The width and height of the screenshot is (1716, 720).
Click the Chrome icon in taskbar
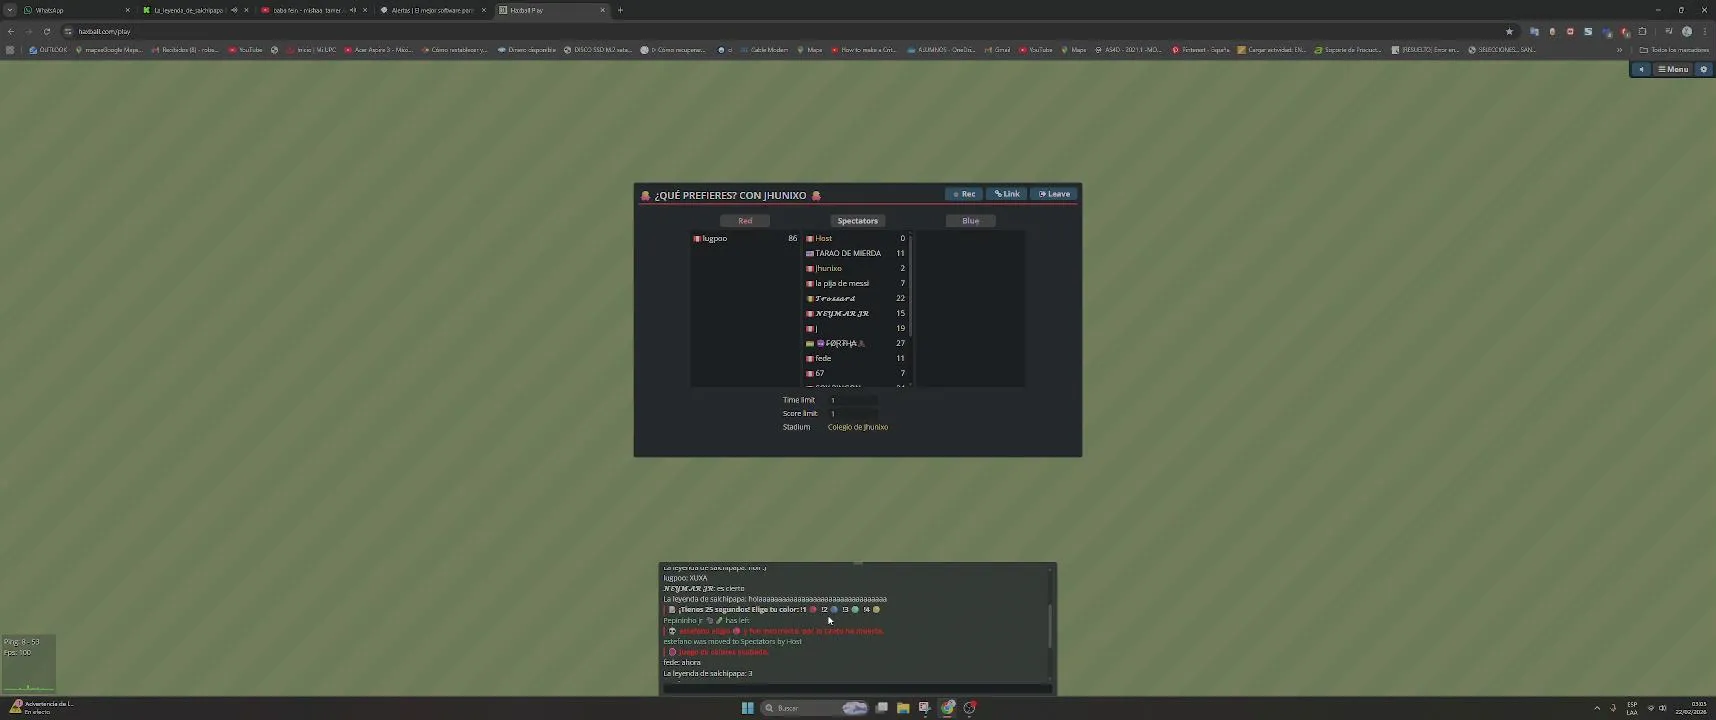947,708
